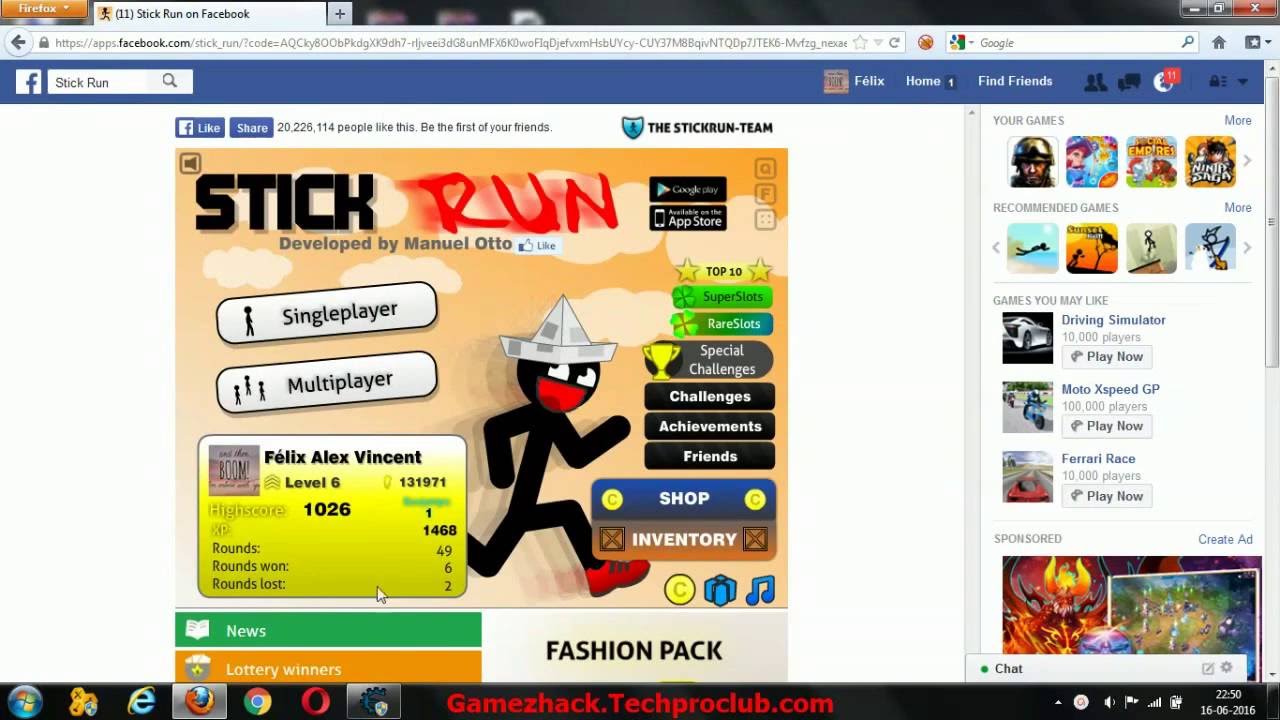
Task: Toggle fullscreen icon in game corner
Action: 765,220
